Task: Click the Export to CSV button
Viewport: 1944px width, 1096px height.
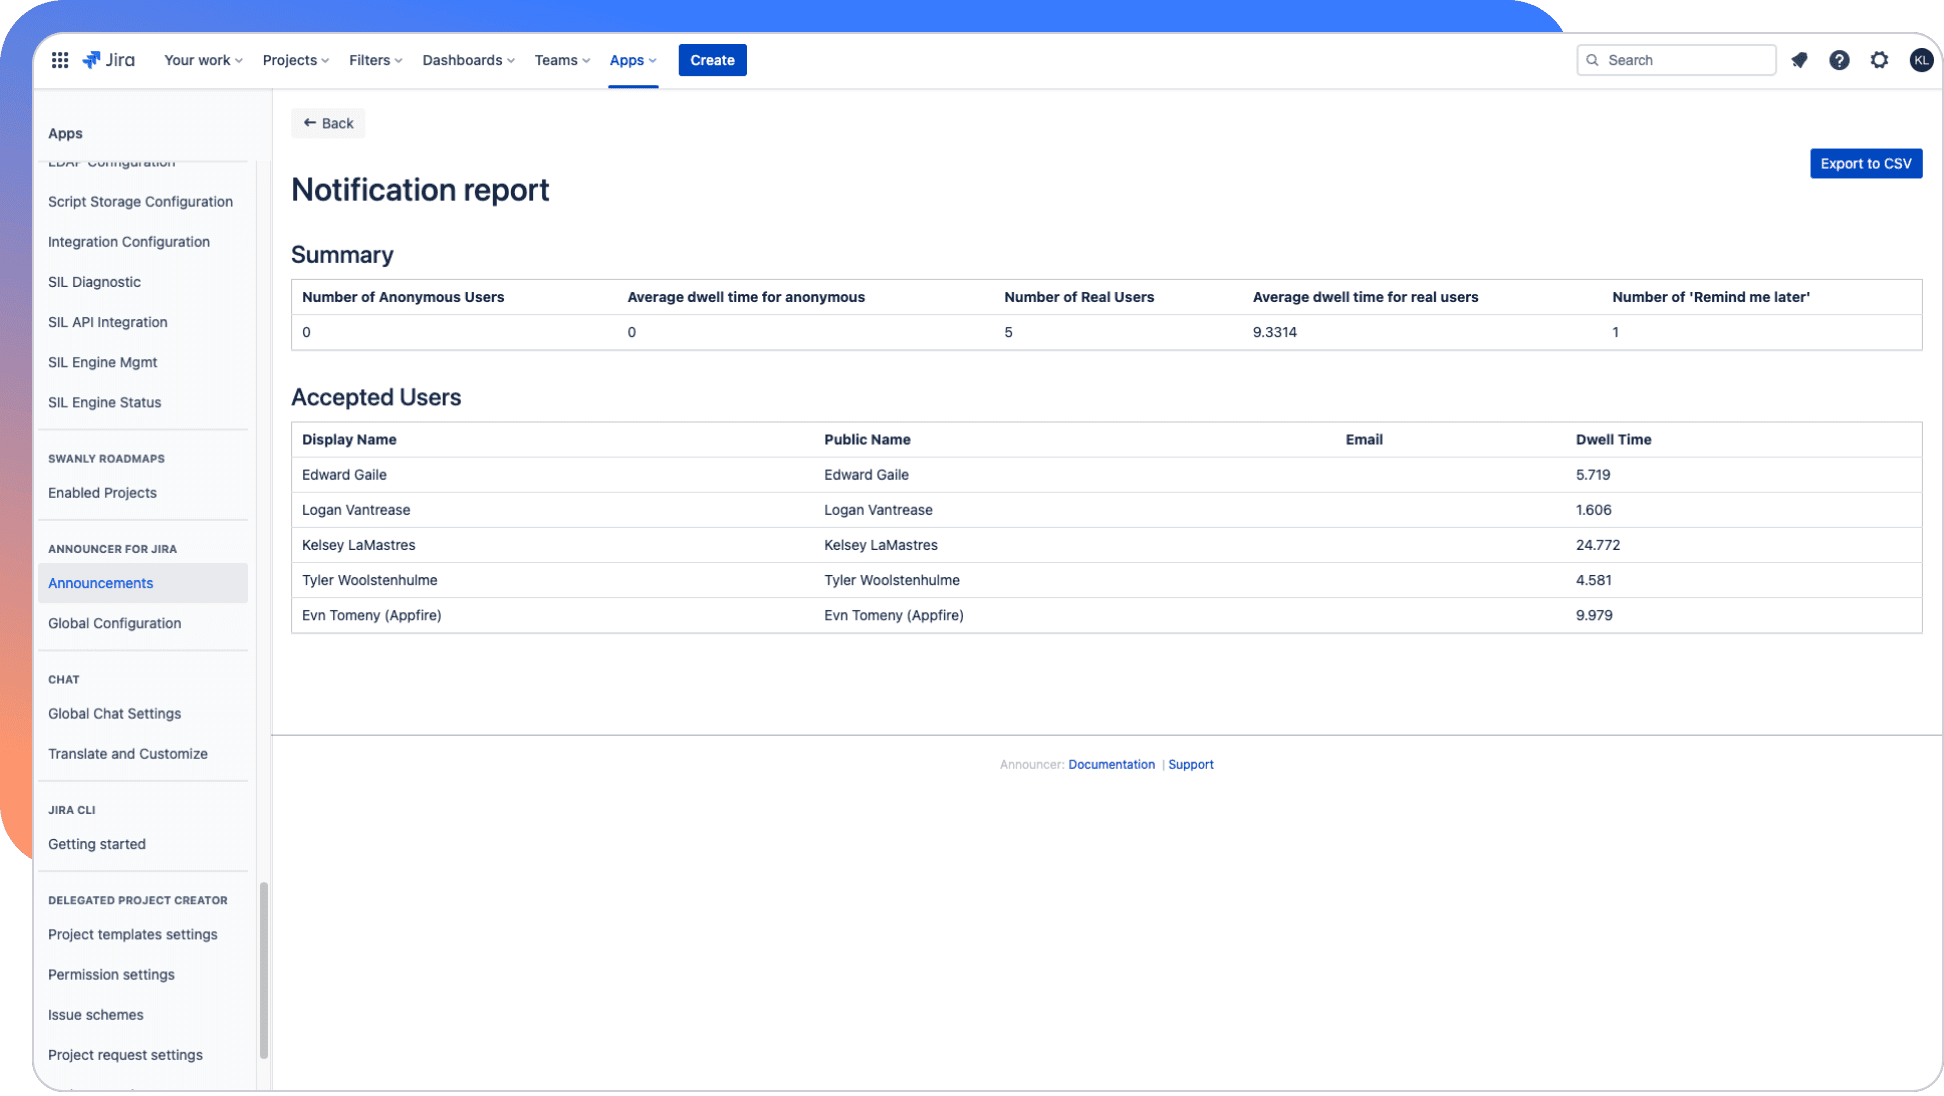Action: click(x=1865, y=163)
